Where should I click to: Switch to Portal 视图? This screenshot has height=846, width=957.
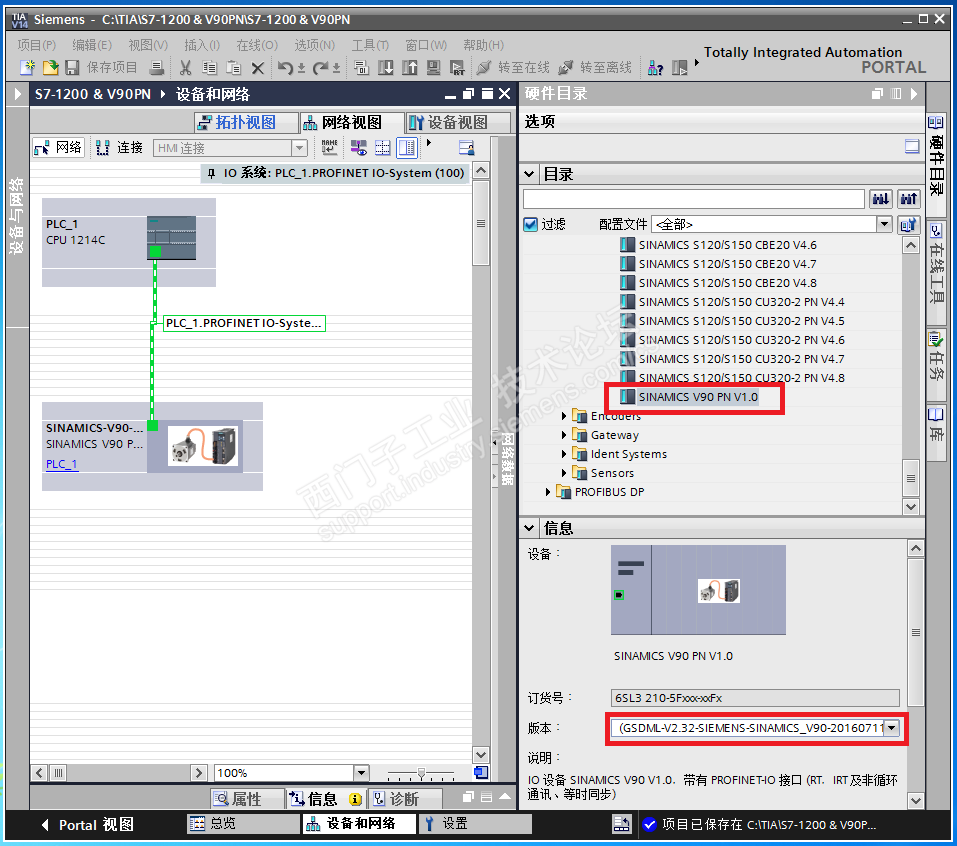pyautogui.click(x=88, y=825)
